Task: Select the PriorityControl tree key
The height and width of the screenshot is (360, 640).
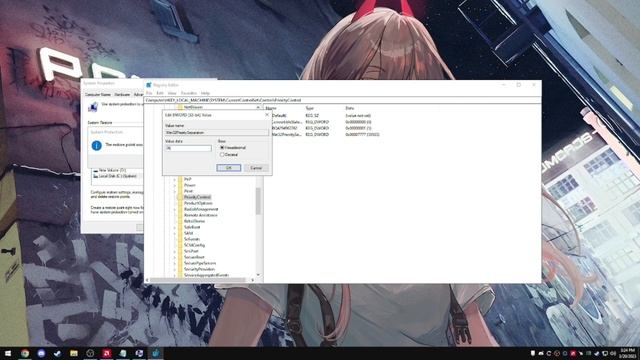Action: (x=197, y=197)
